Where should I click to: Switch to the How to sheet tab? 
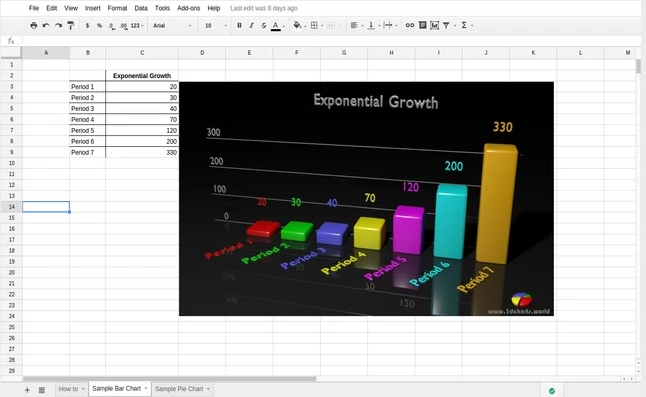tap(68, 389)
